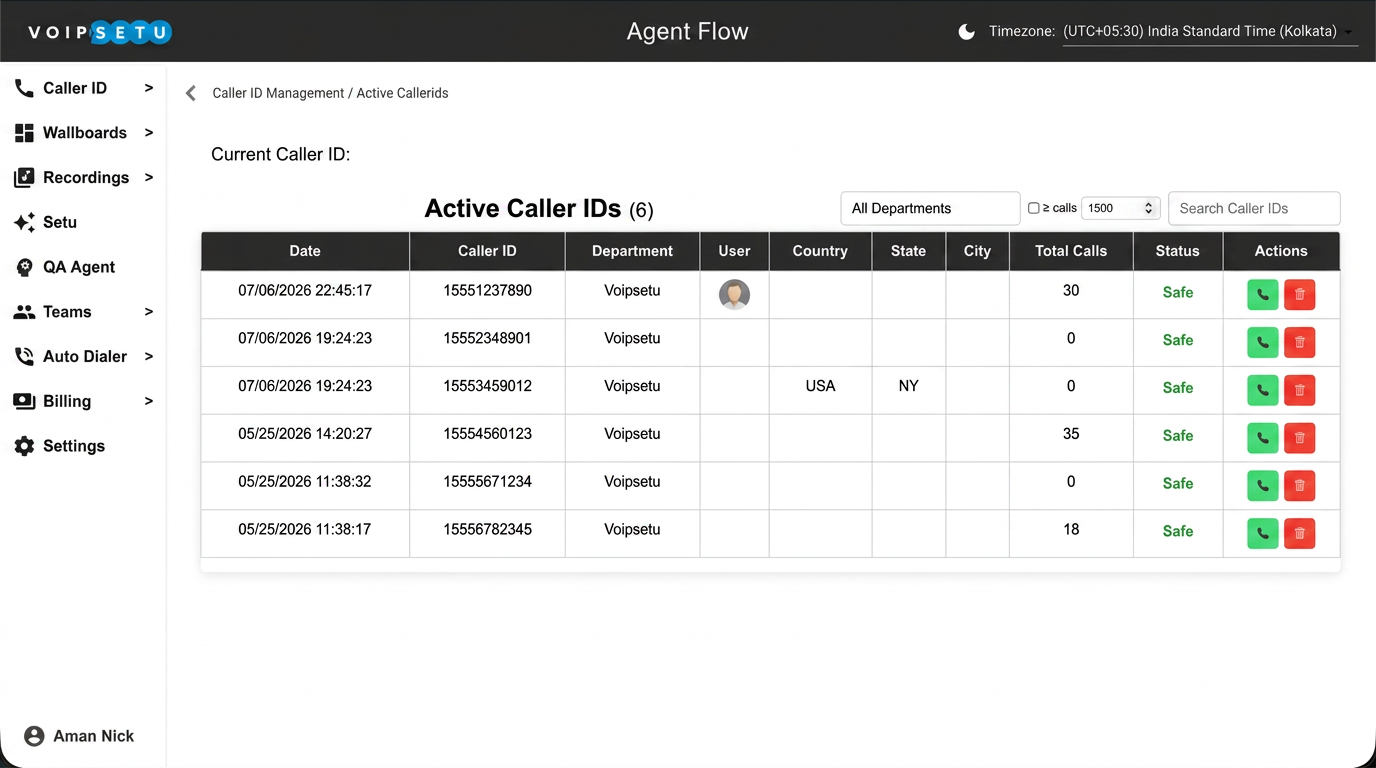The width and height of the screenshot is (1376, 768).
Task: Delete caller ID 15554560123
Action: pos(1299,438)
